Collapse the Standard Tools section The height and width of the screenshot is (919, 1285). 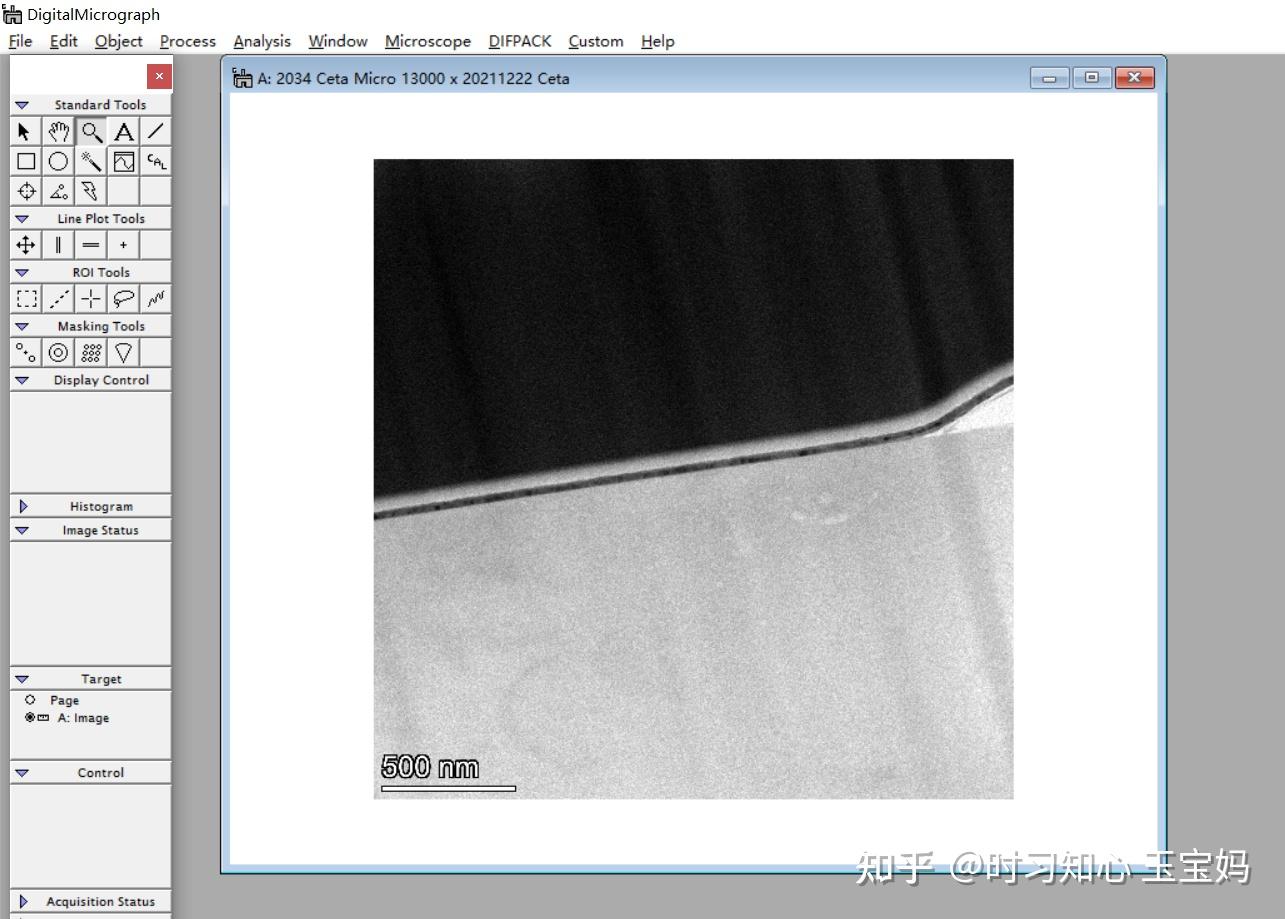pyautogui.click(x=22, y=104)
